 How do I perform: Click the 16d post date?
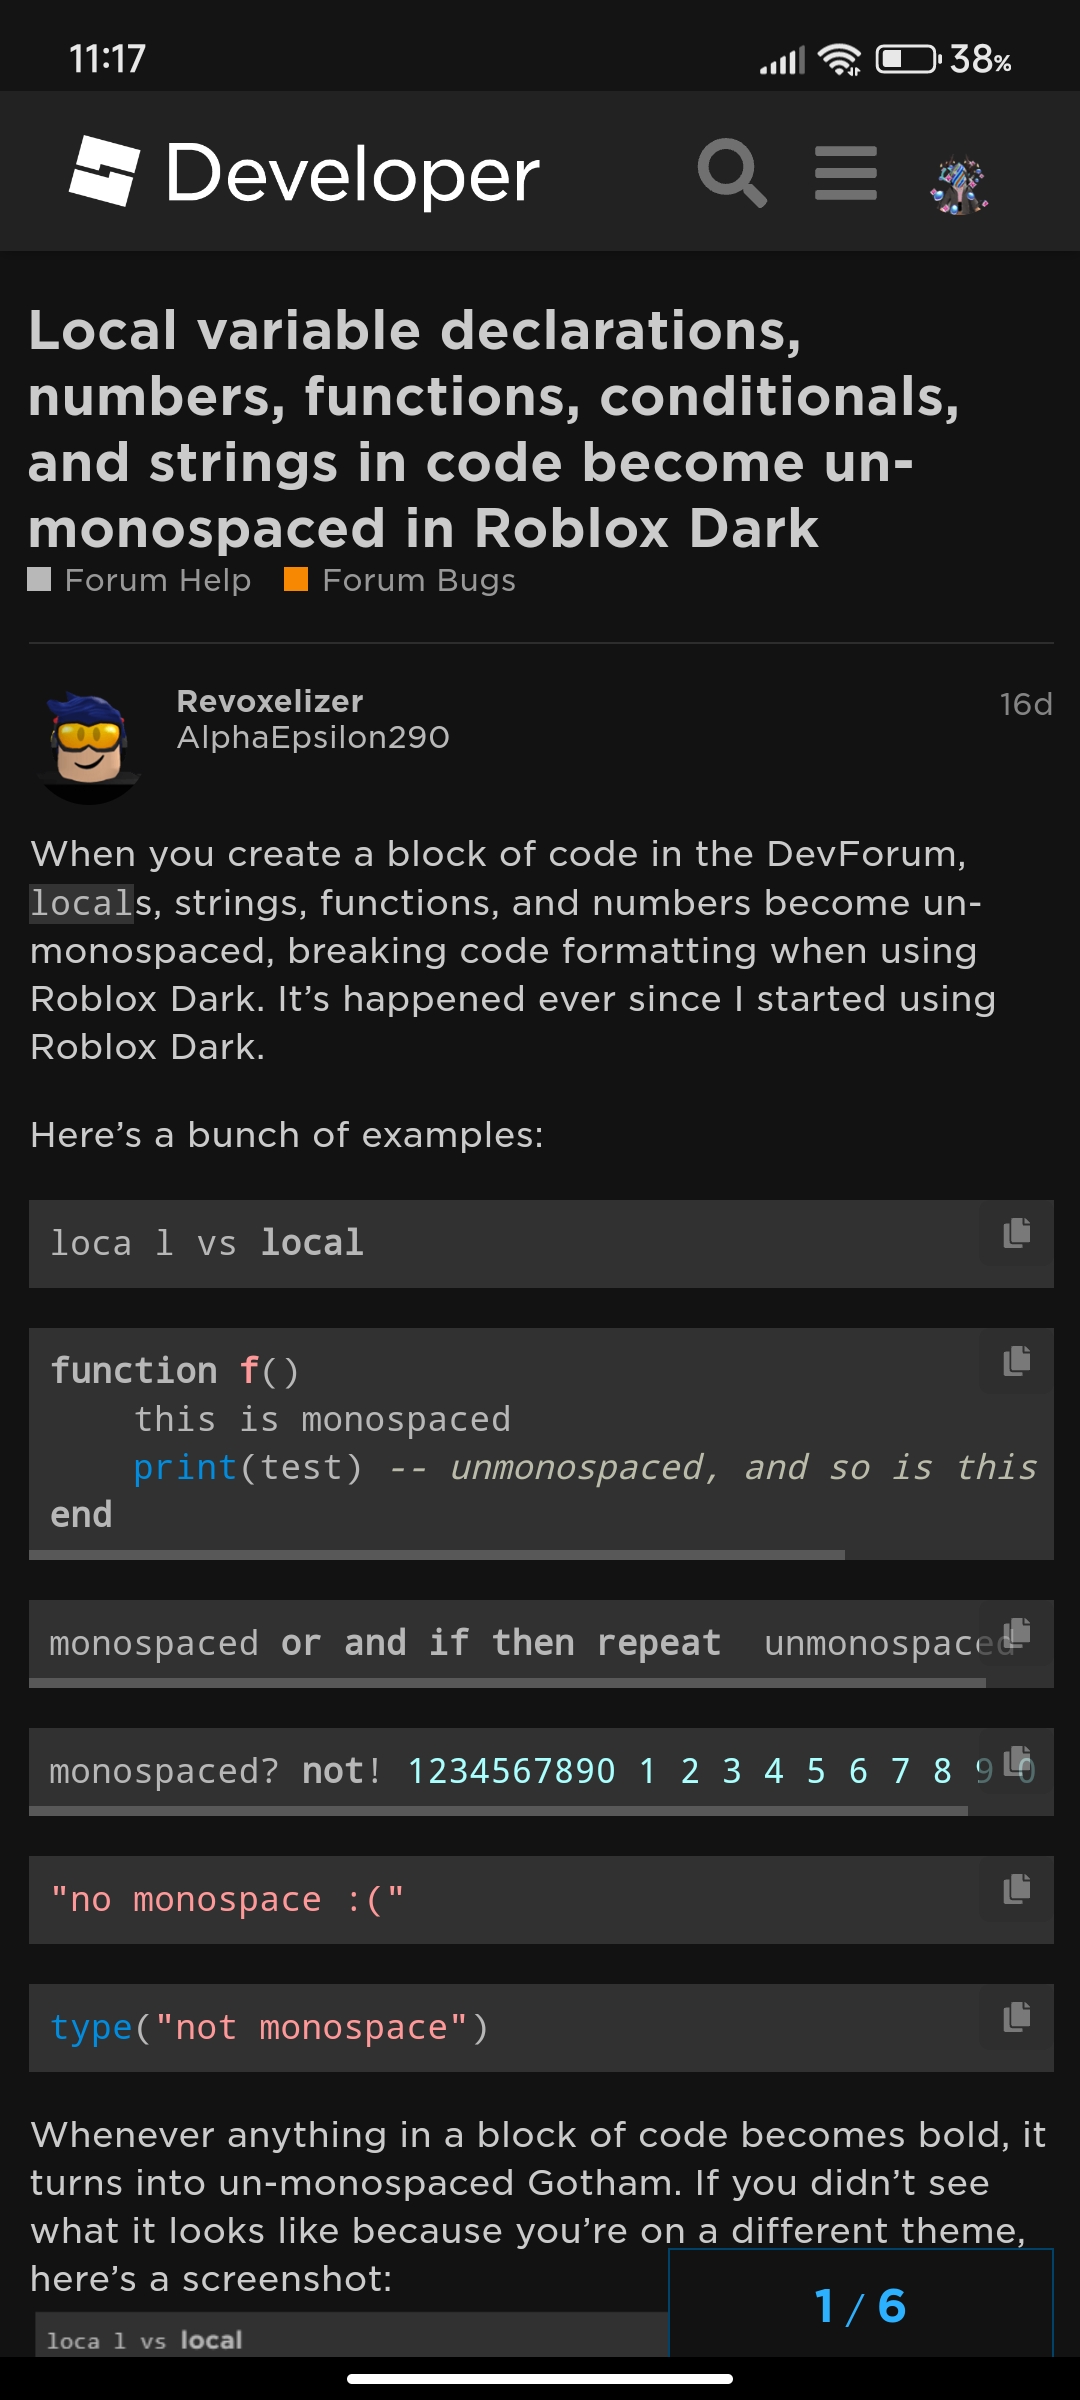point(1026,704)
